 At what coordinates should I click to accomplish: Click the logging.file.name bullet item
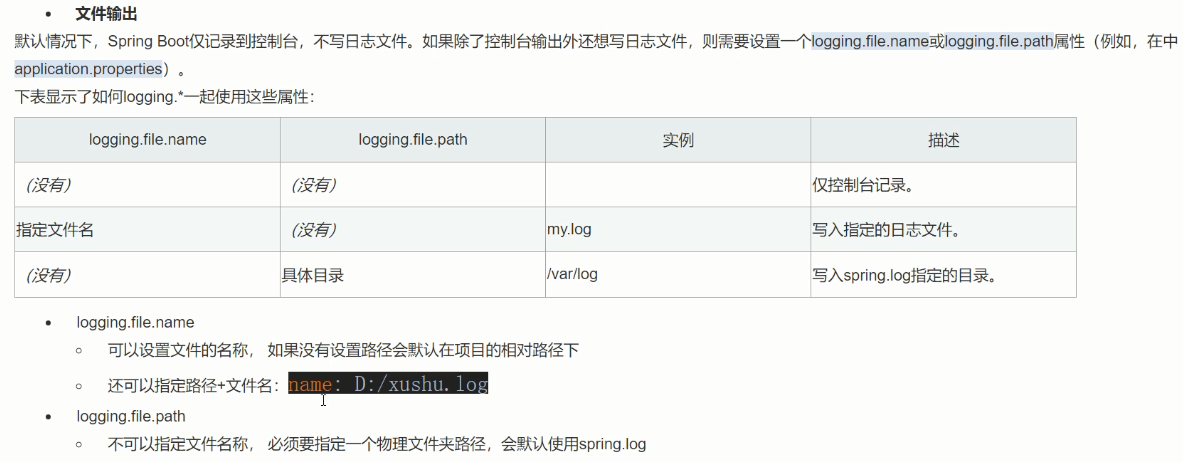coord(135,322)
